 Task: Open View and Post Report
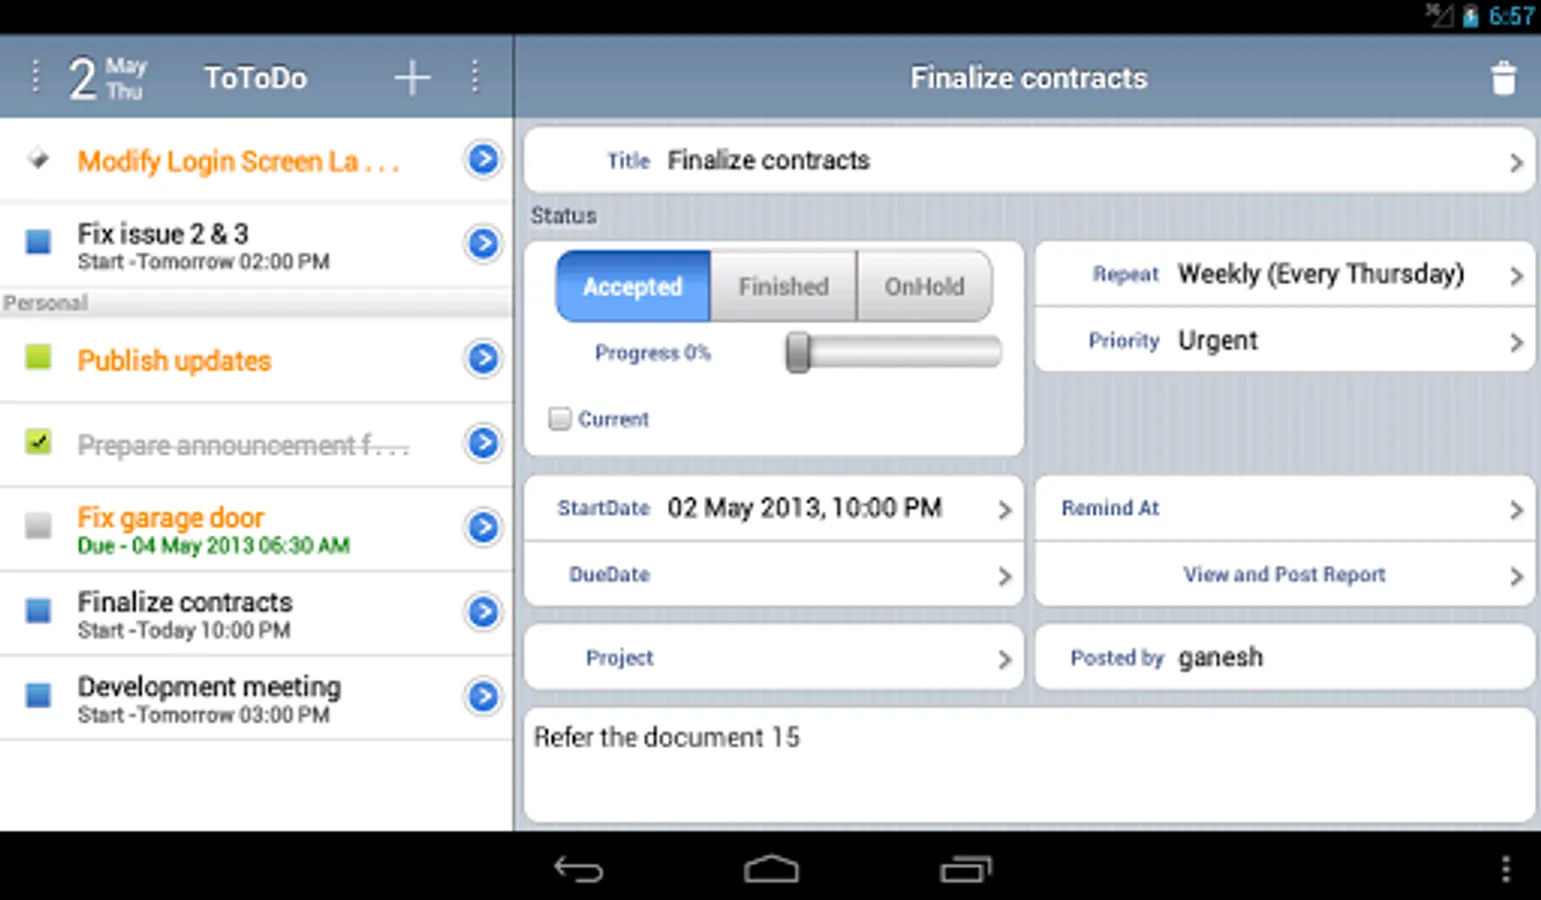[x=1285, y=575]
